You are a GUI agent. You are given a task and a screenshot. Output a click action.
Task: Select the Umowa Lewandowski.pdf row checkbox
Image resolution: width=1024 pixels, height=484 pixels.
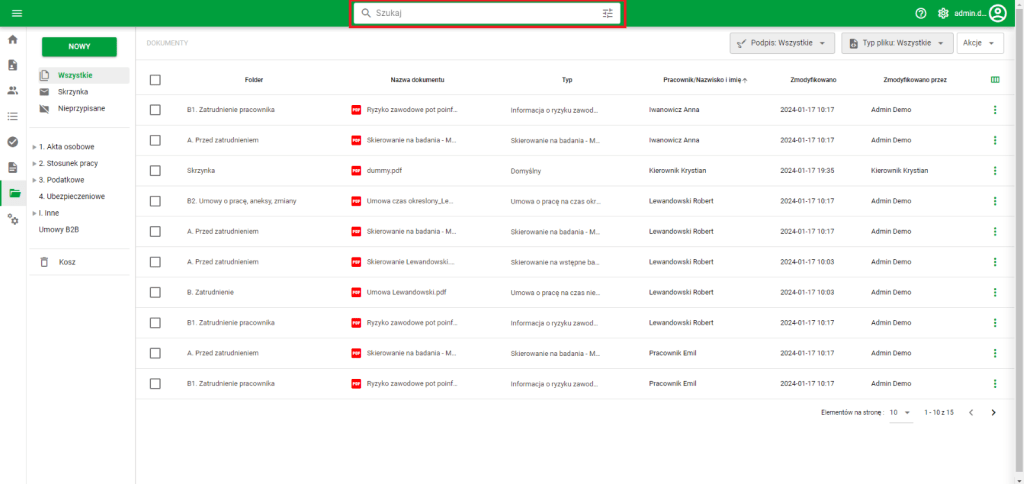155,293
